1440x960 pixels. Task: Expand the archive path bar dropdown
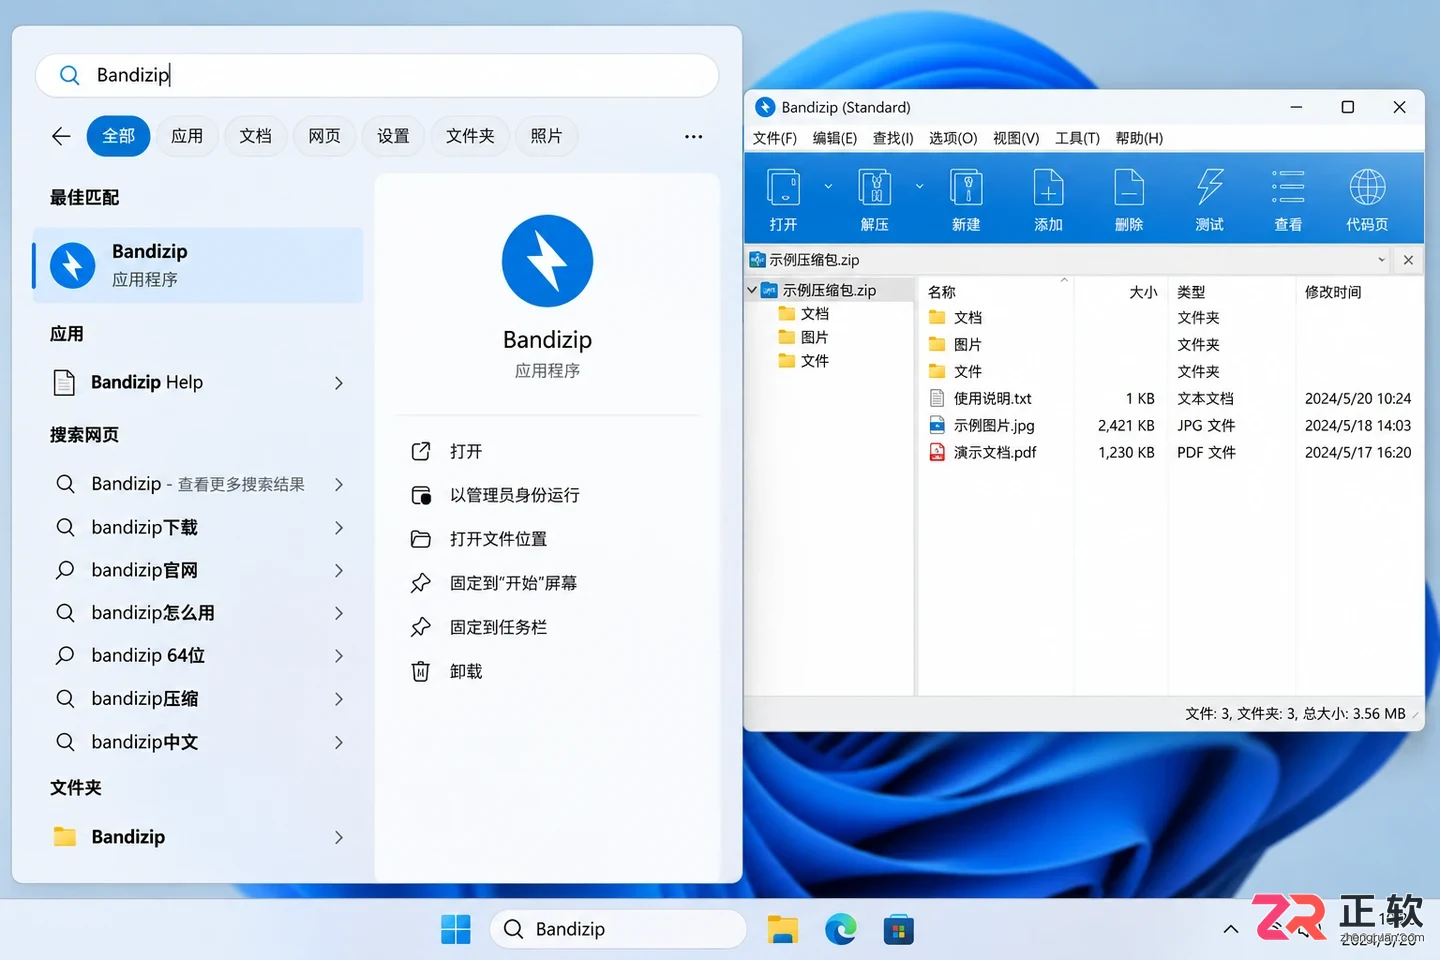[x=1382, y=260]
